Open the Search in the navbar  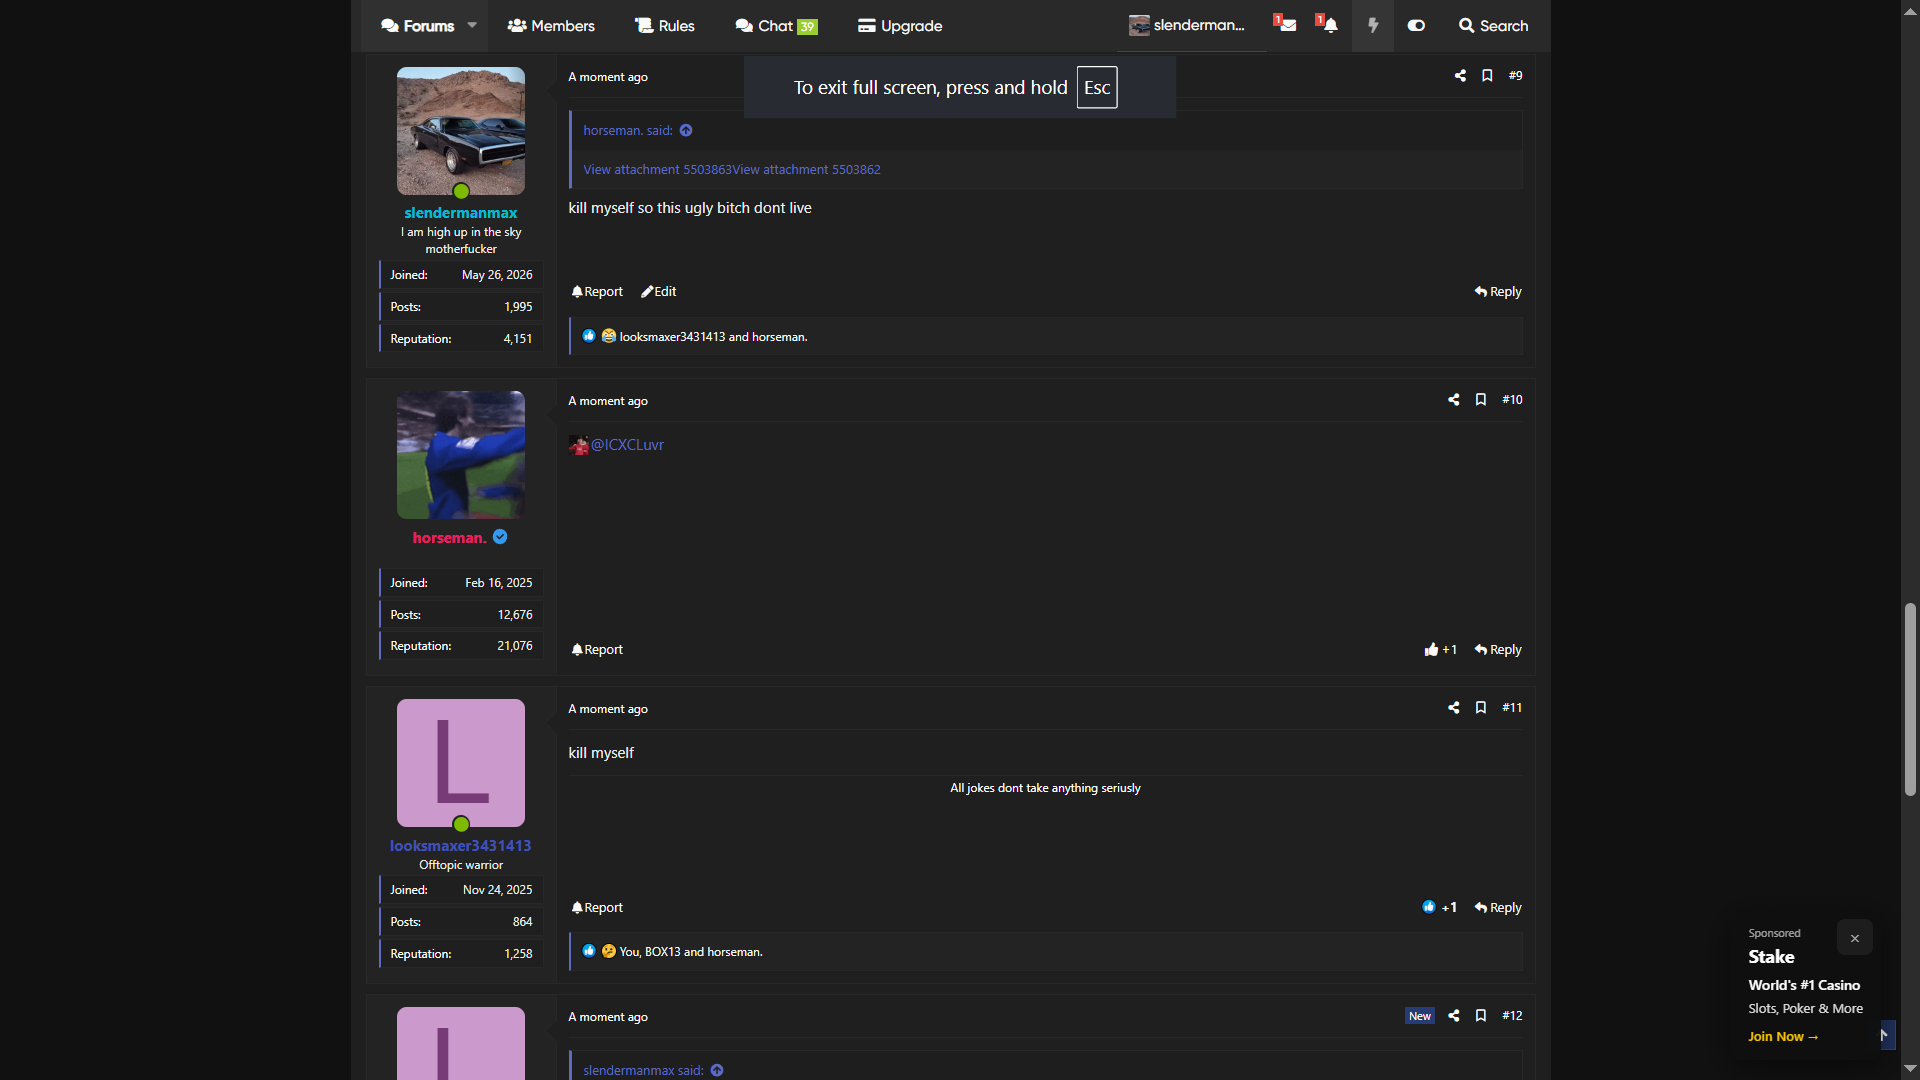coord(1494,26)
